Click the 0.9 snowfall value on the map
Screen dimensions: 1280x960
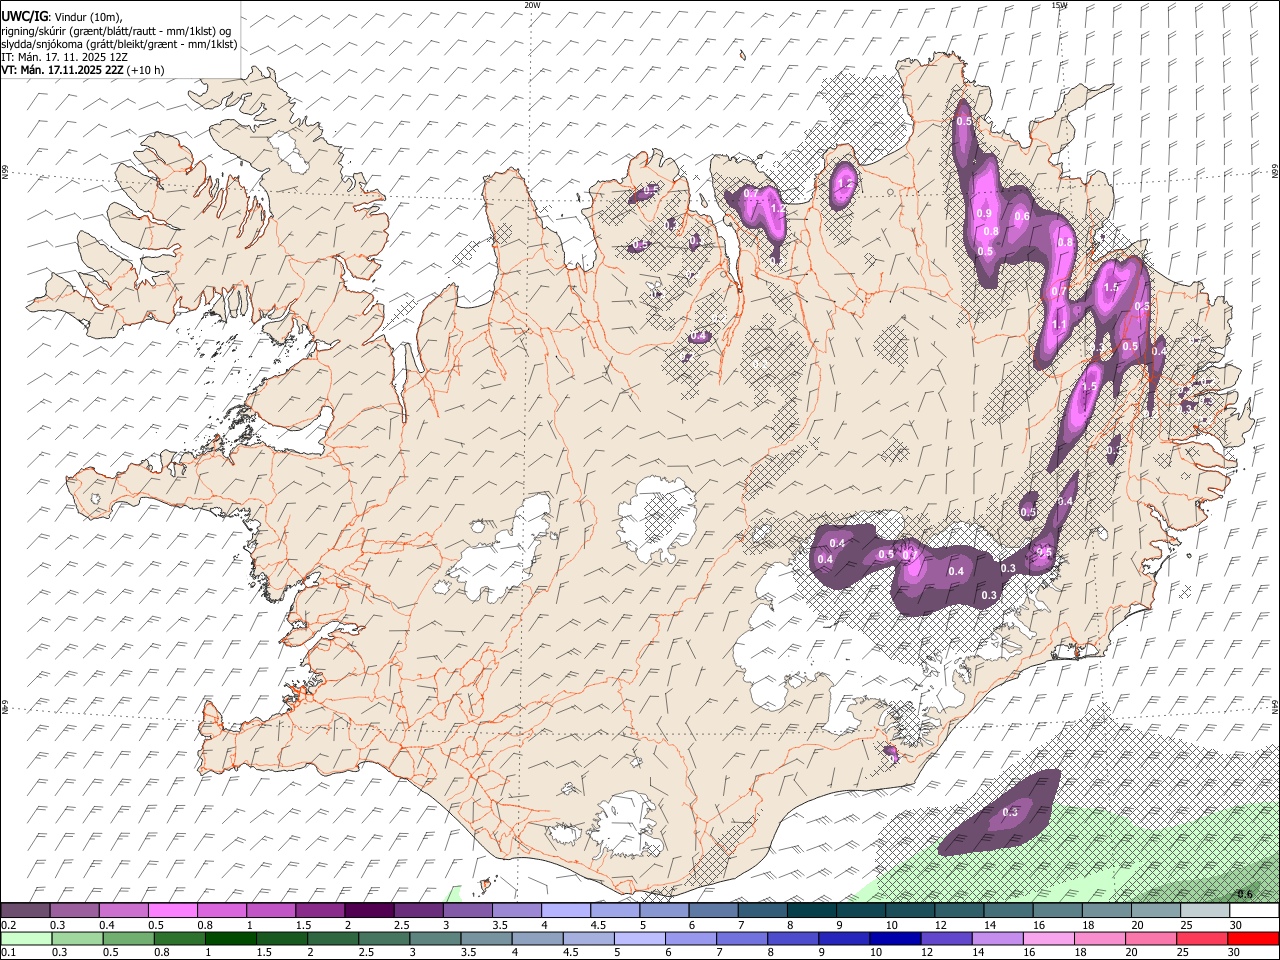pyautogui.click(x=984, y=213)
